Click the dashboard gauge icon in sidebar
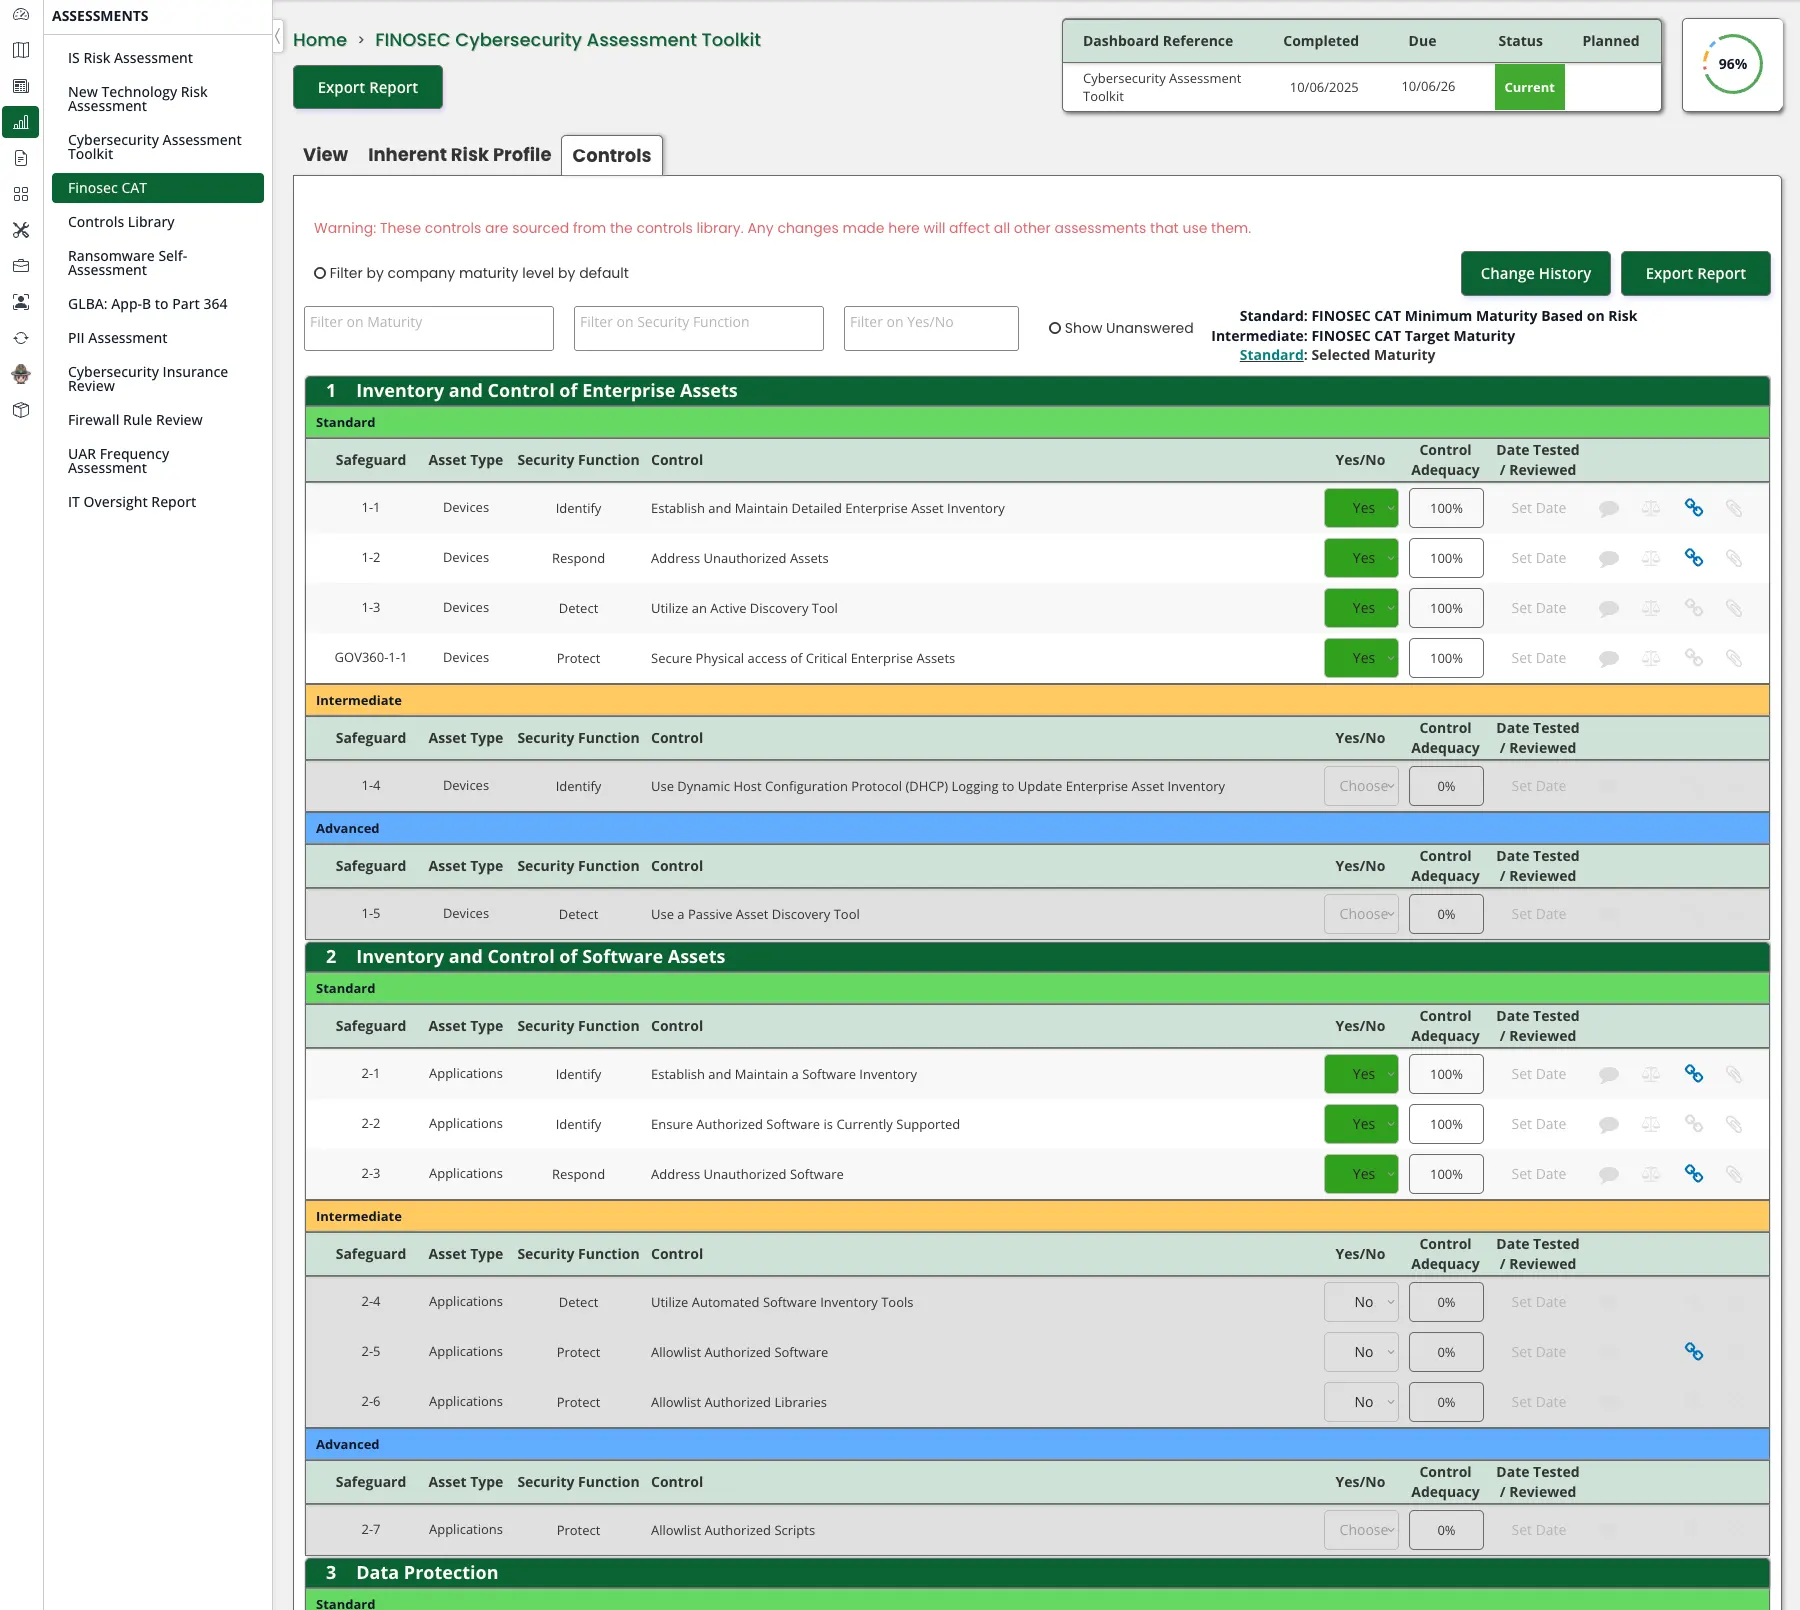The width and height of the screenshot is (1800, 1610). [21, 15]
